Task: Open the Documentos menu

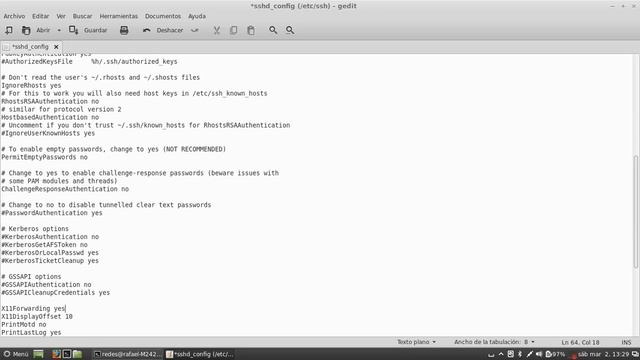Action: (x=163, y=16)
